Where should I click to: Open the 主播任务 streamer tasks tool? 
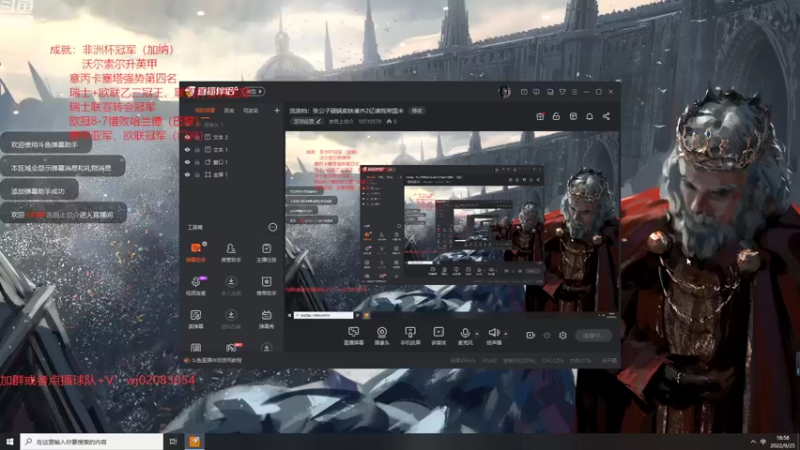[x=266, y=253]
